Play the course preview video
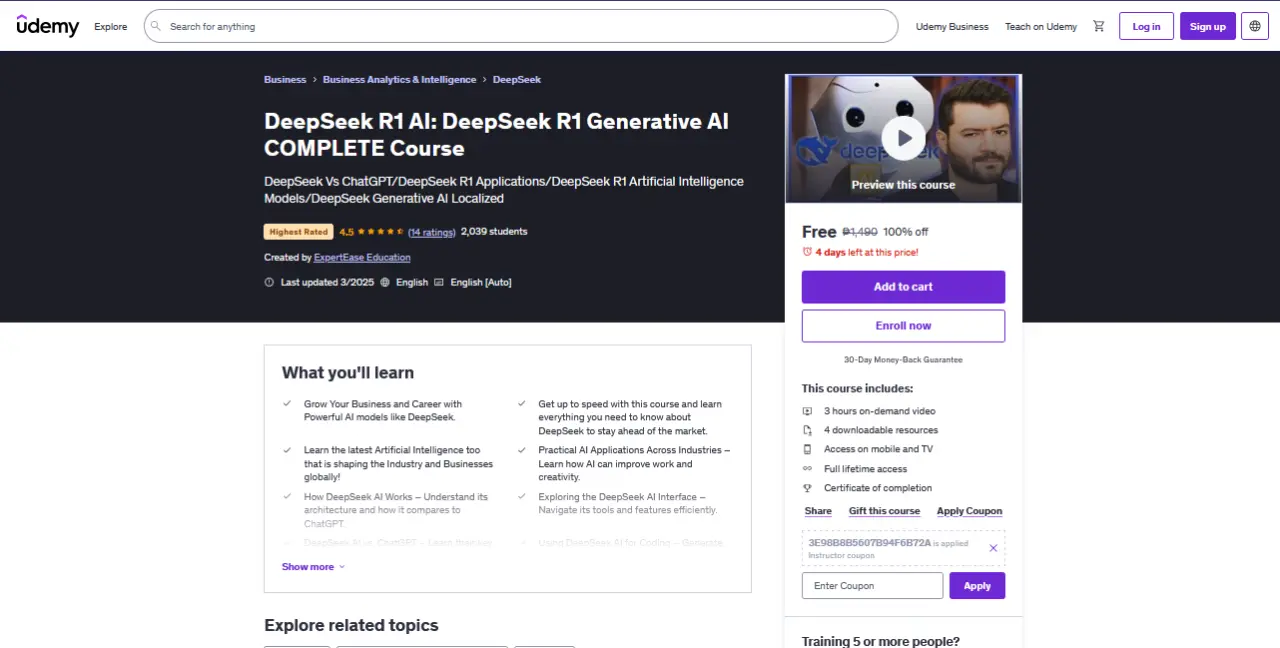Screen dimensions: 1280x648 point(903,138)
